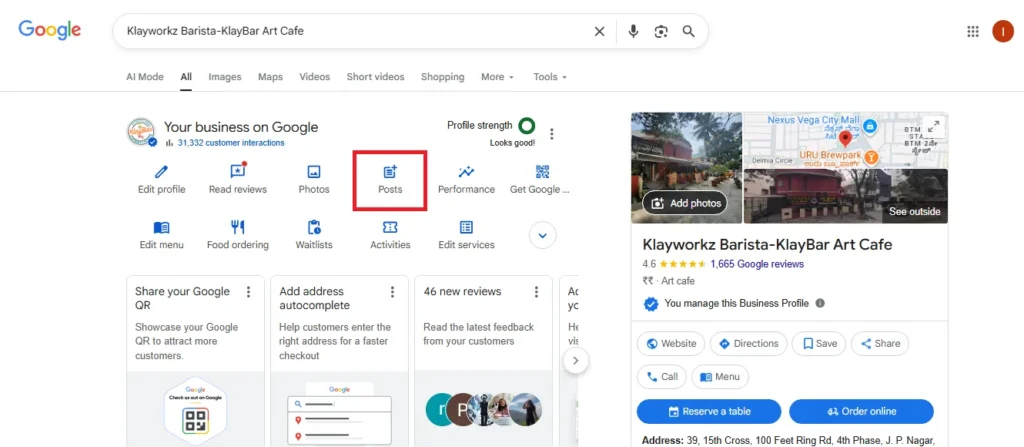Open options for 46 new reviews card

[537, 292]
